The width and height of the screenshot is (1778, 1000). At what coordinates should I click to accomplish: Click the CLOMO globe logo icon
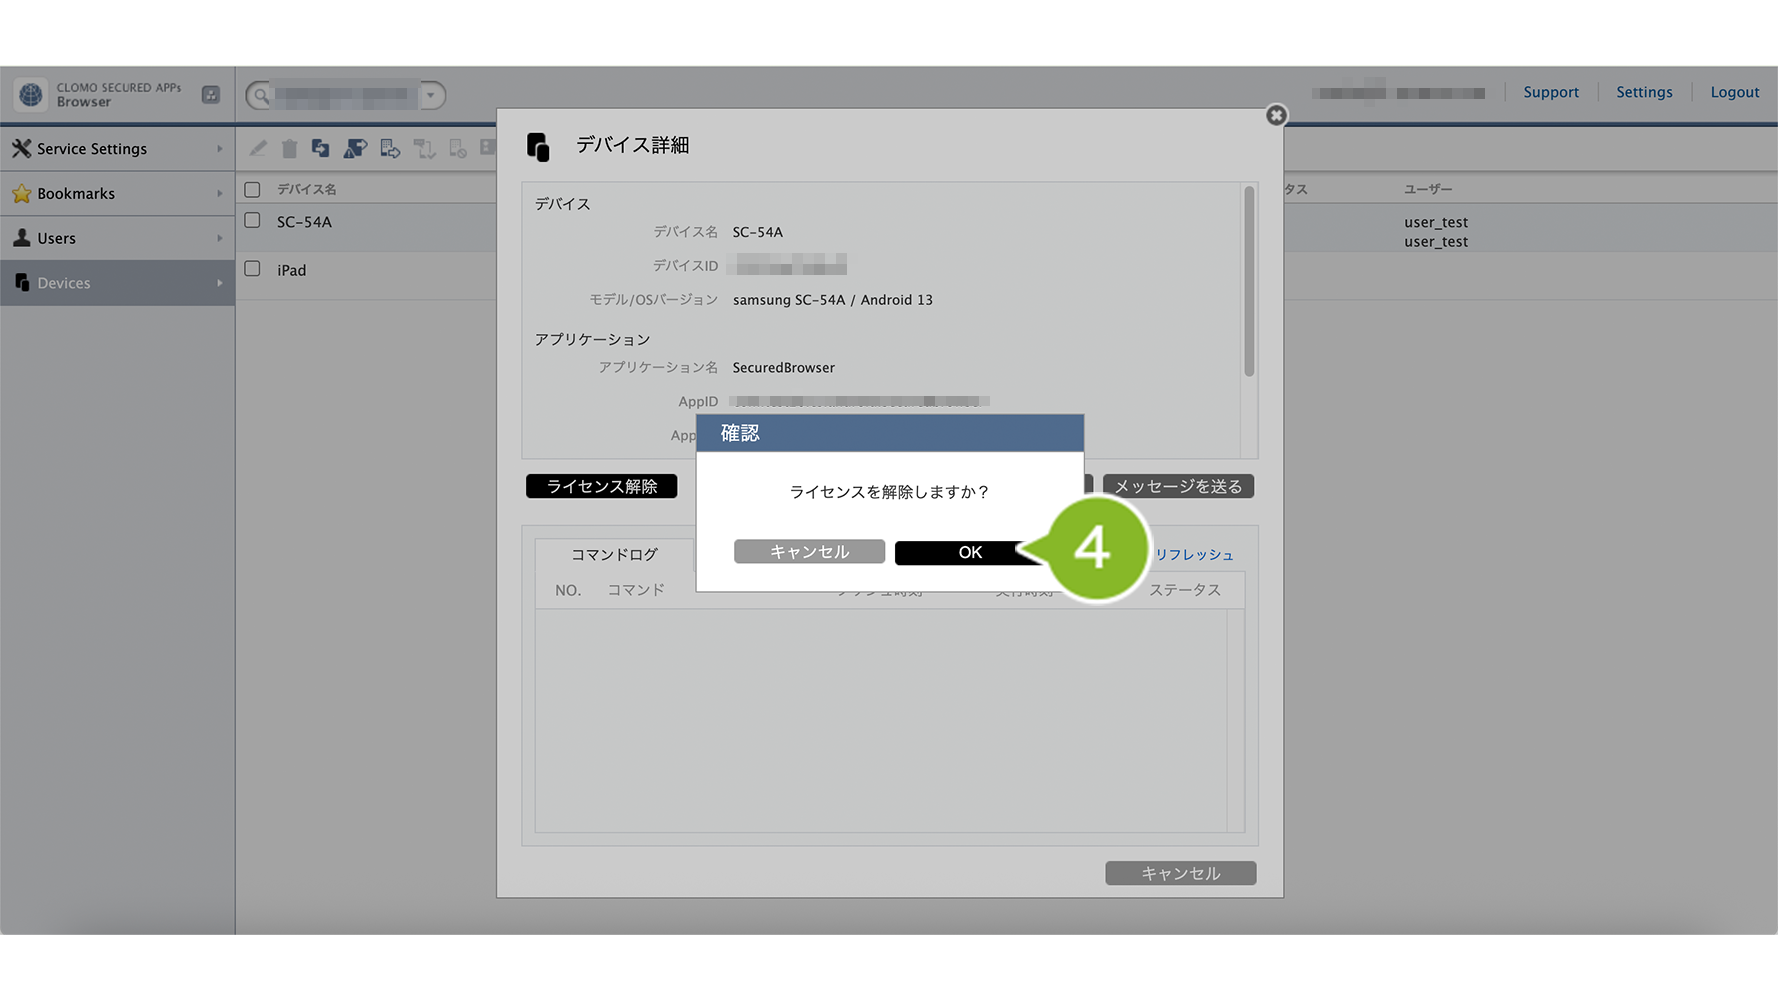pyautogui.click(x=31, y=95)
